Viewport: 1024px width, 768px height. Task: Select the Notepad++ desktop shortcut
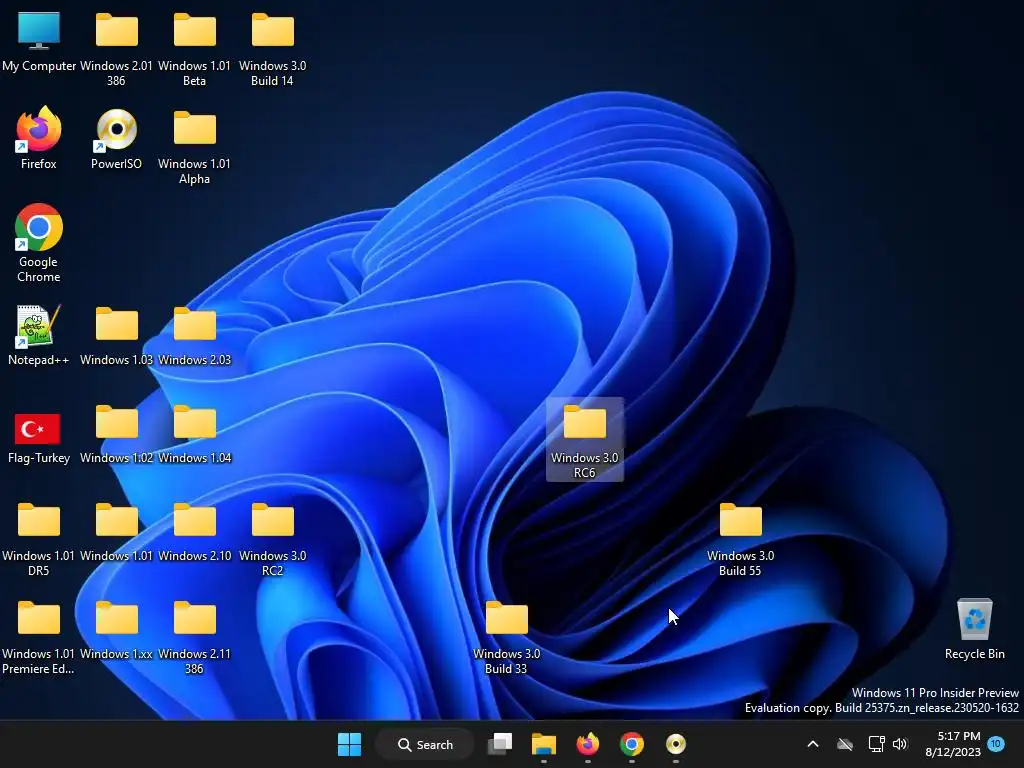[39, 334]
